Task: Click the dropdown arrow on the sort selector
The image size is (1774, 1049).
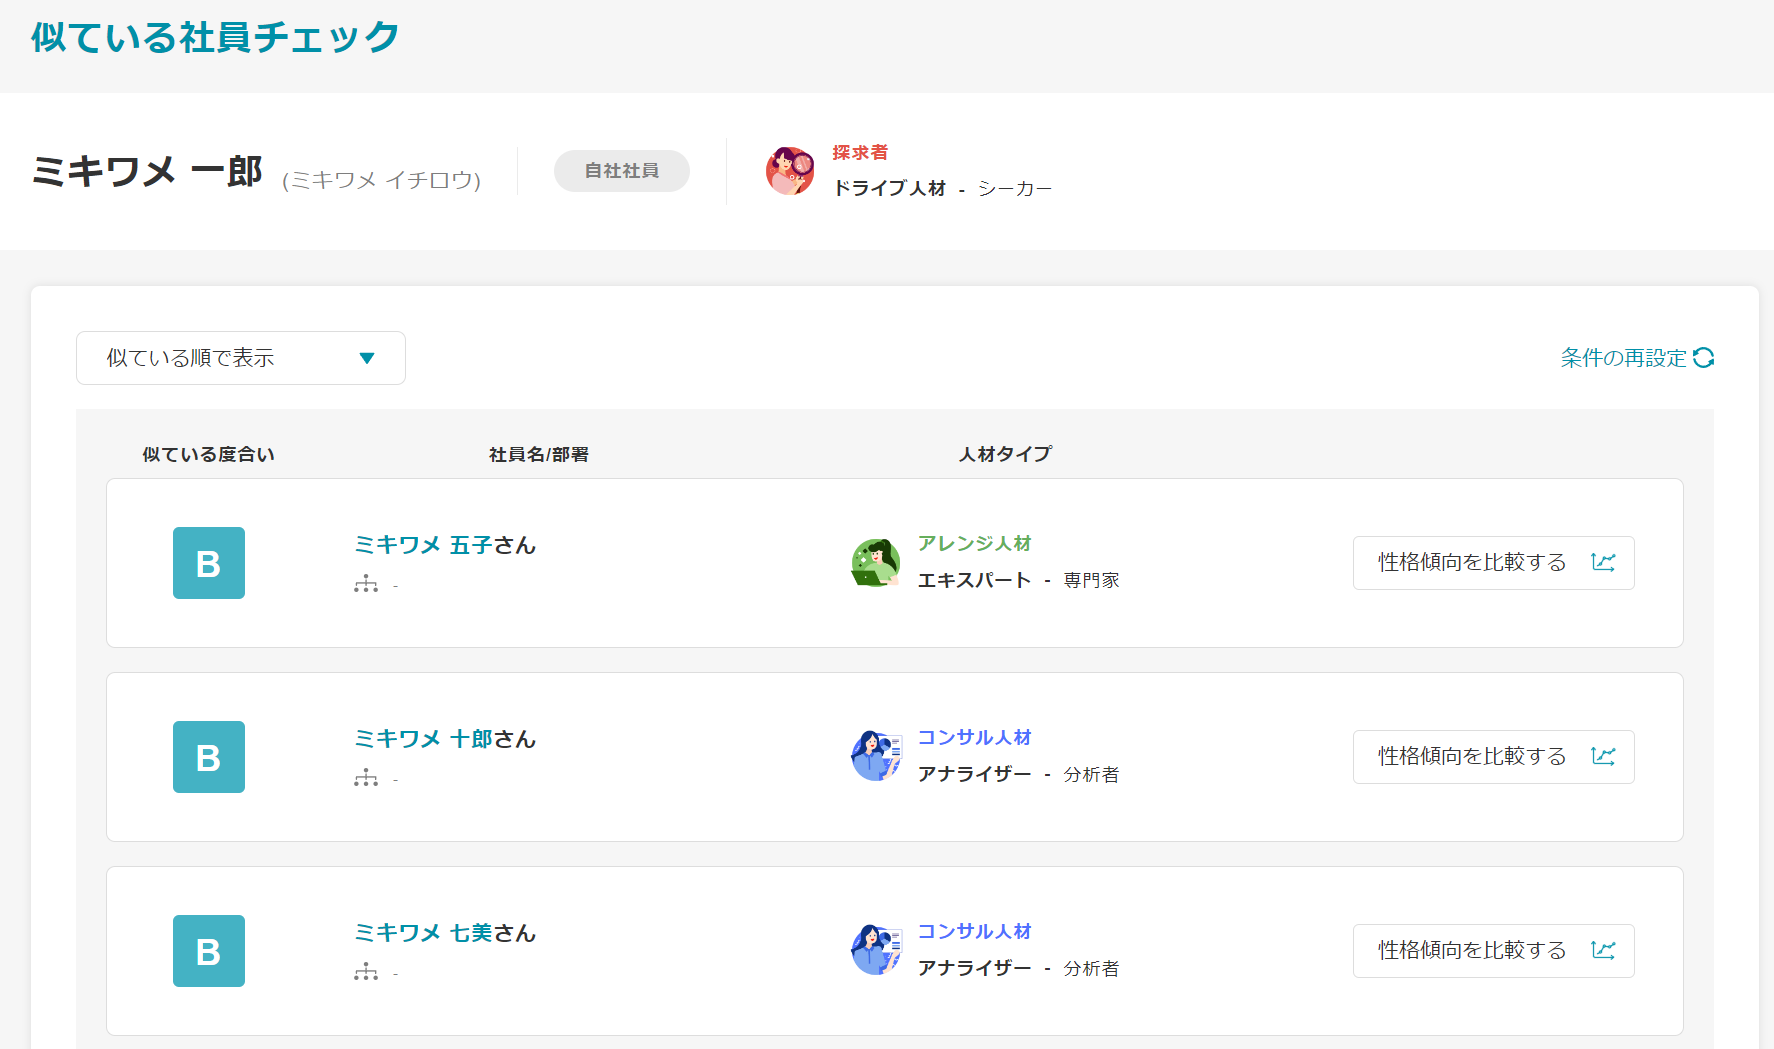Action: point(368,357)
